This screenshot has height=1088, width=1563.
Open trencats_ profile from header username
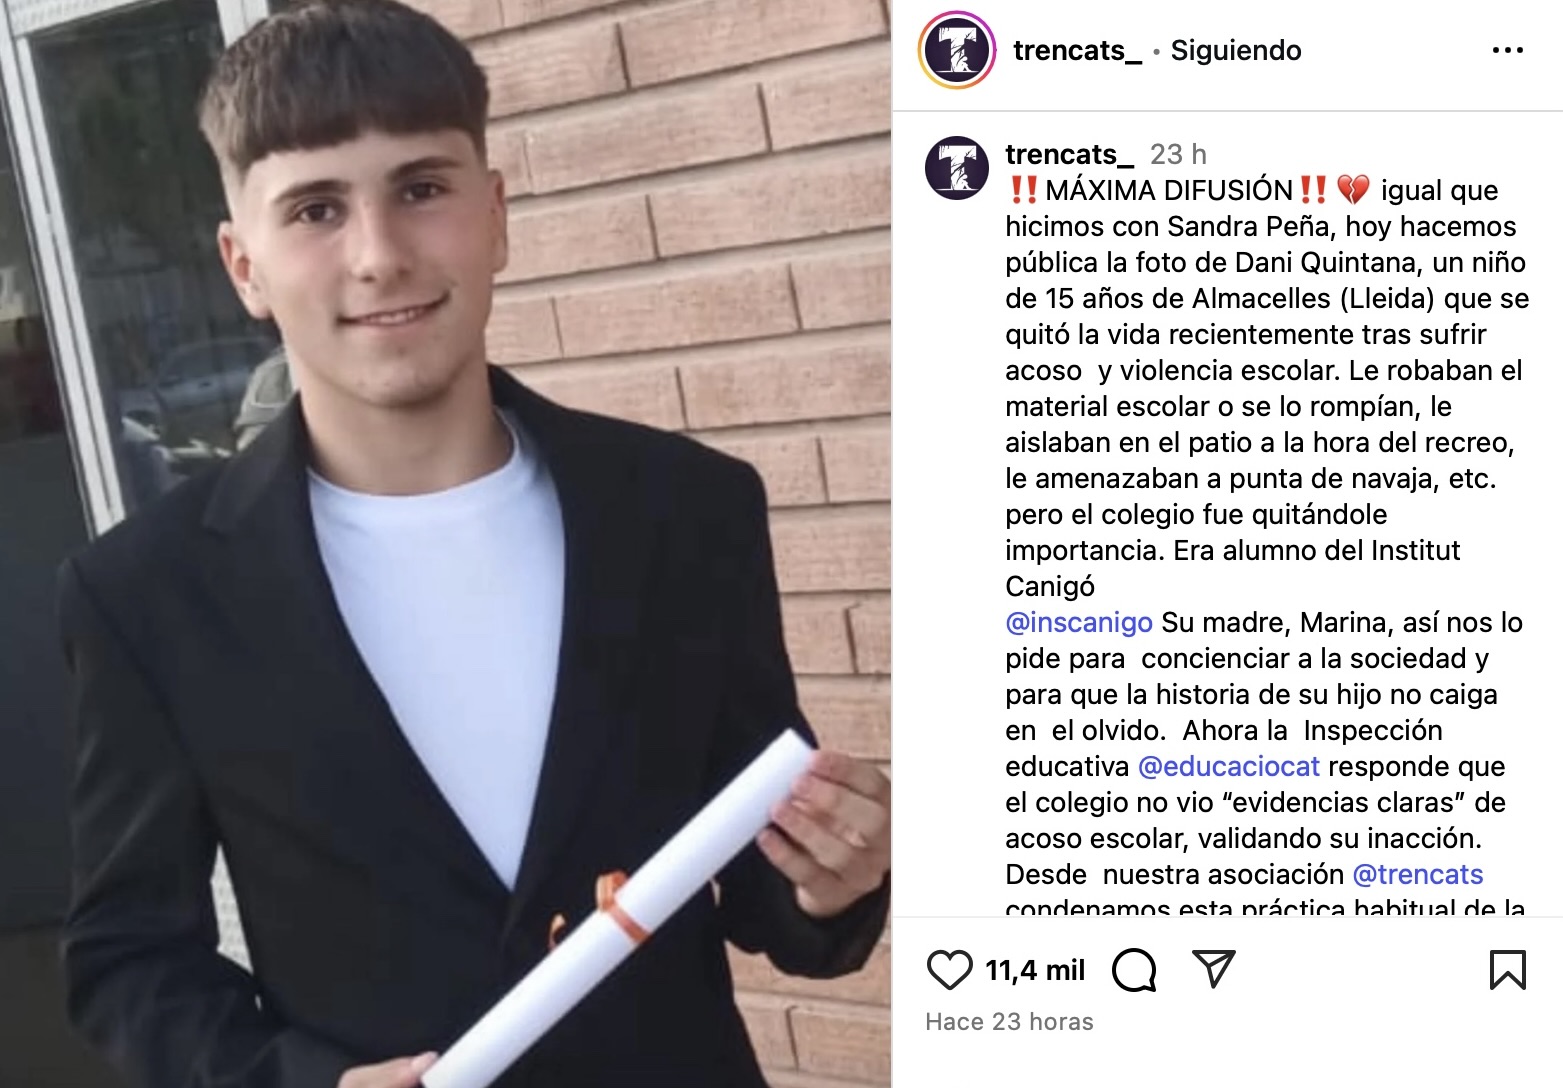coord(1077,50)
